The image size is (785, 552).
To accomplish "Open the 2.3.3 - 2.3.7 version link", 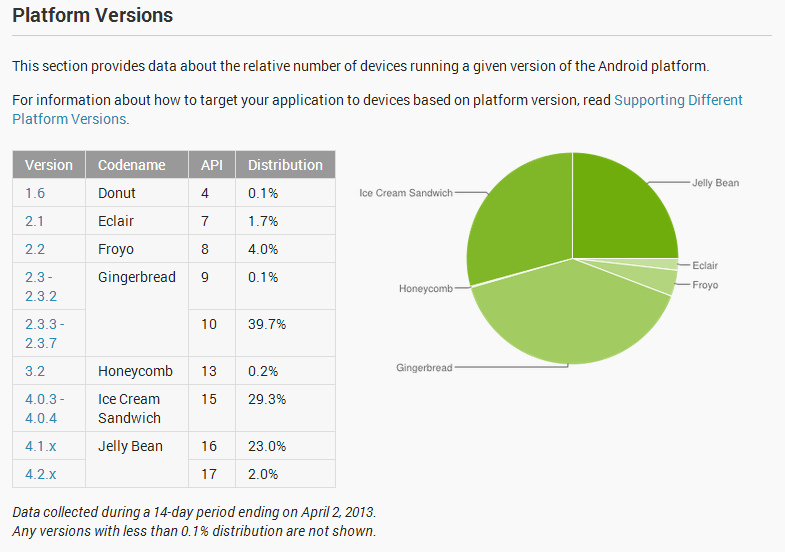I will click(x=44, y=333).
